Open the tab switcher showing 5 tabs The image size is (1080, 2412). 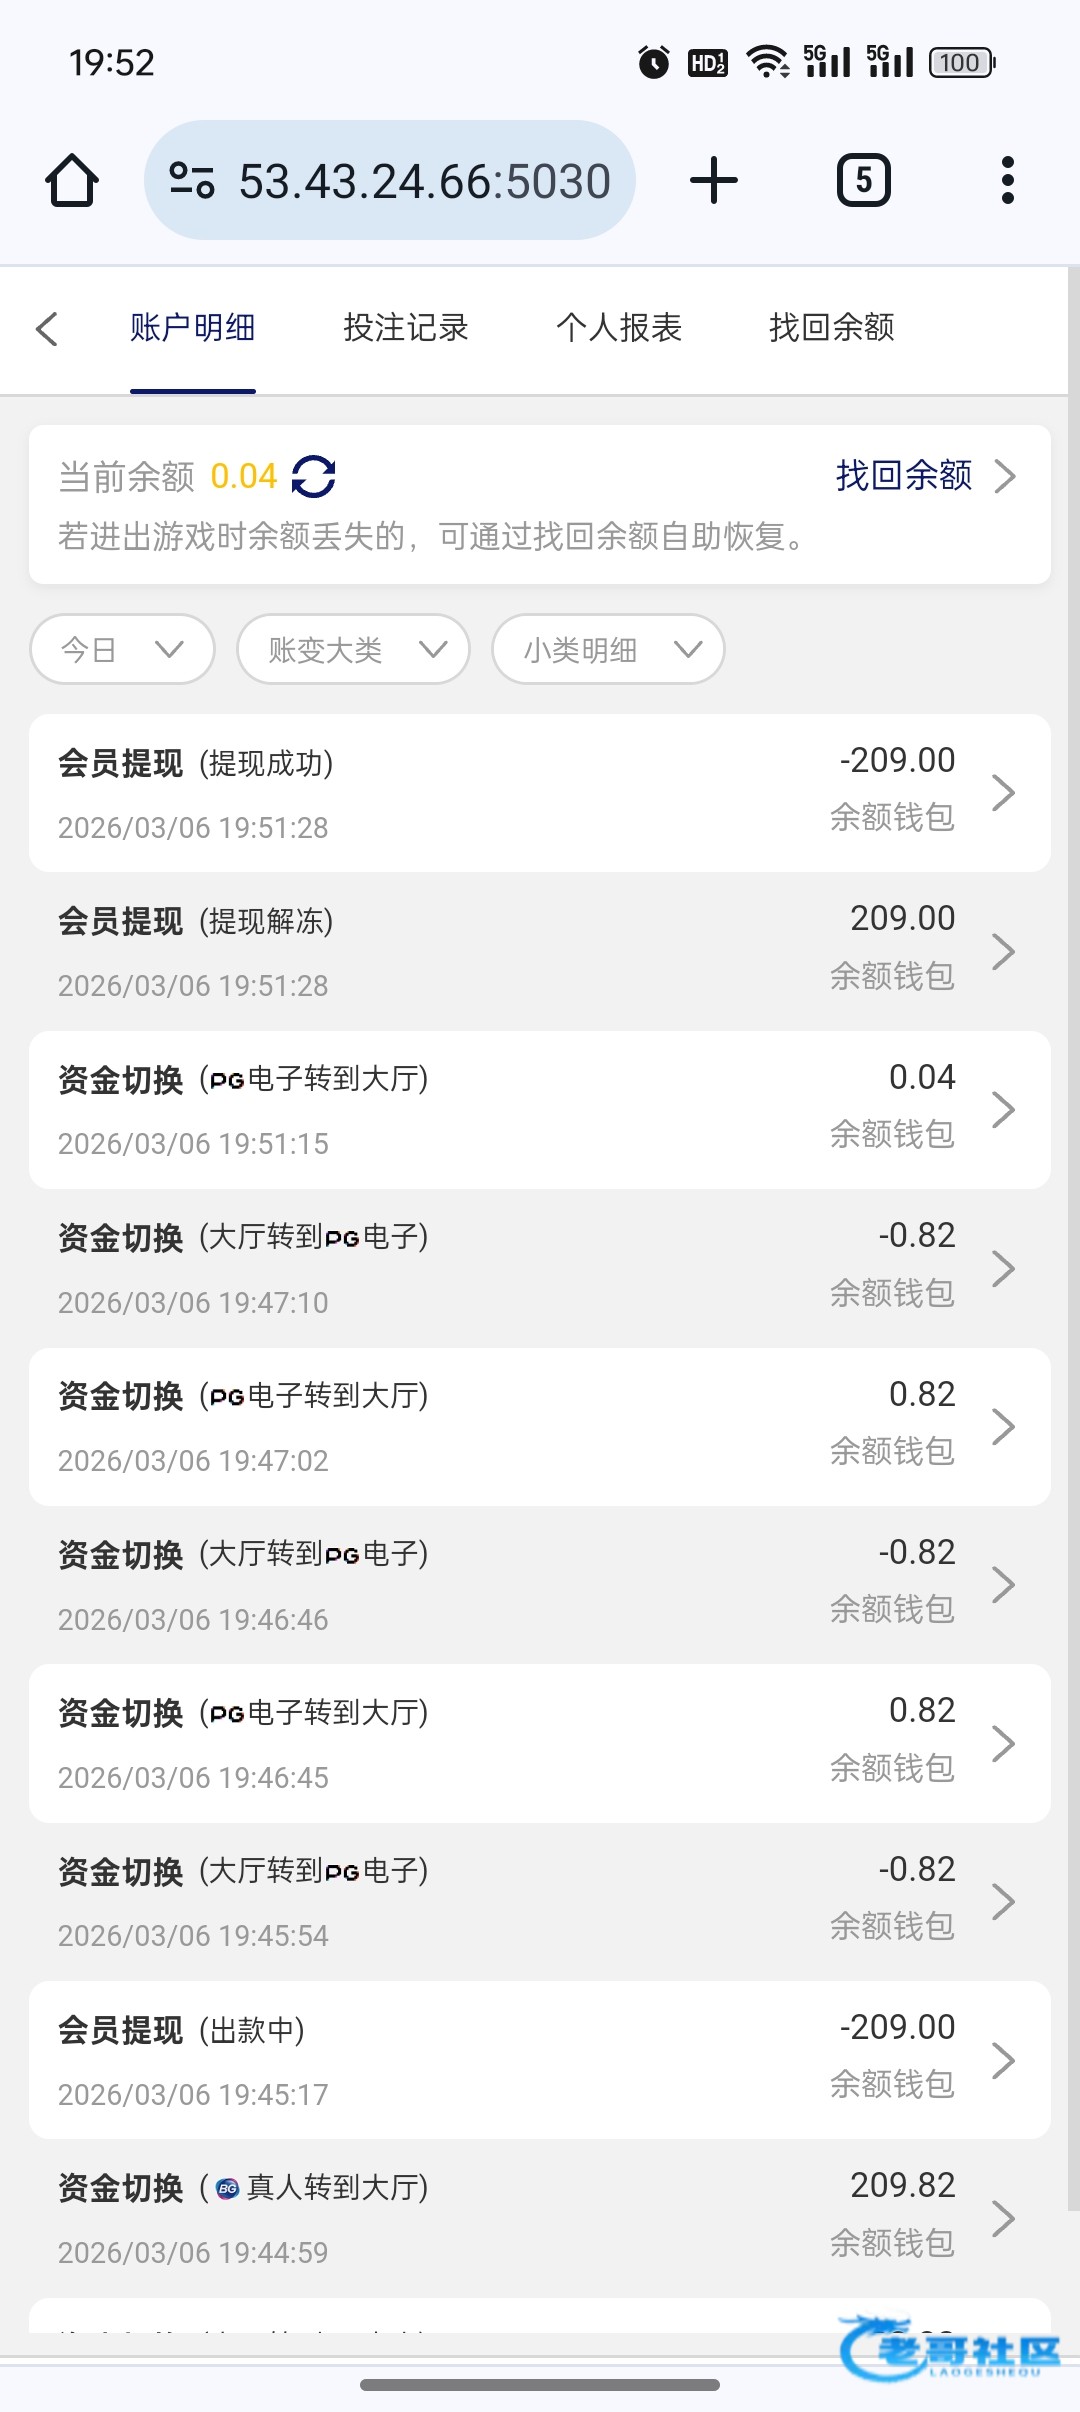pos(863,181)
